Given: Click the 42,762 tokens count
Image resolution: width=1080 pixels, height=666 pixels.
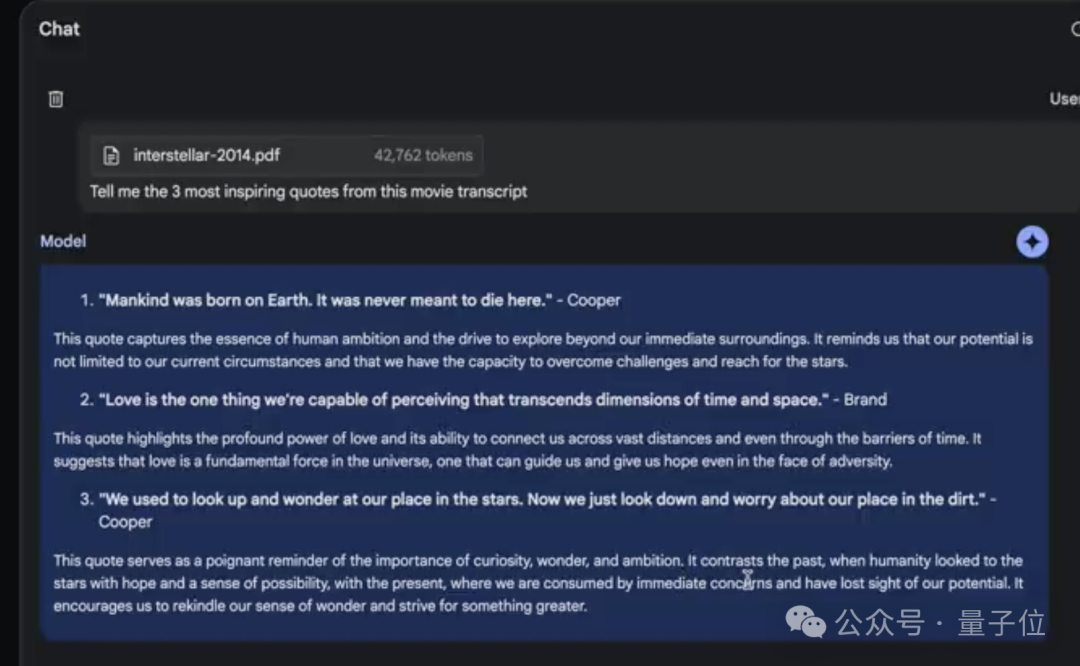Looking at the screenshot, I should click(423, 155).
